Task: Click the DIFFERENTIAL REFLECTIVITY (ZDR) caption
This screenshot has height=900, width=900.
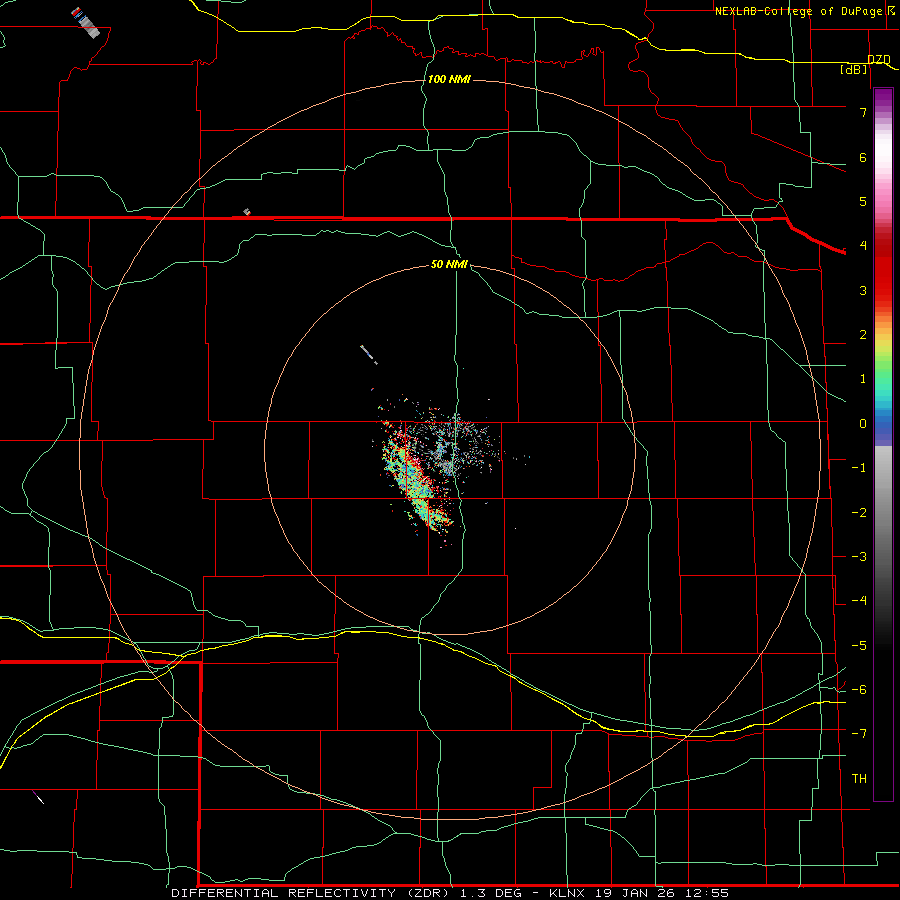Action: (311, 893)
